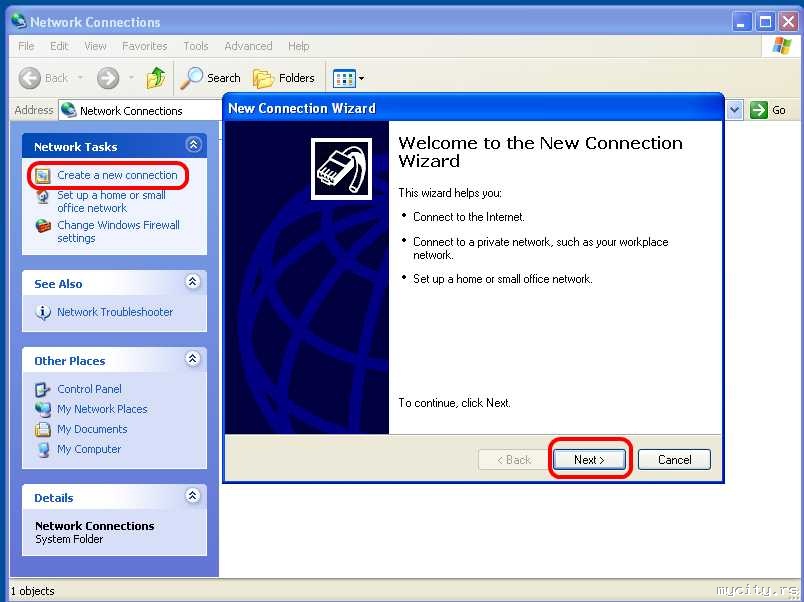Click the home network setup icon
Image resolution: width=804 pixels, height=602 pixels.
tap(43, 196)
